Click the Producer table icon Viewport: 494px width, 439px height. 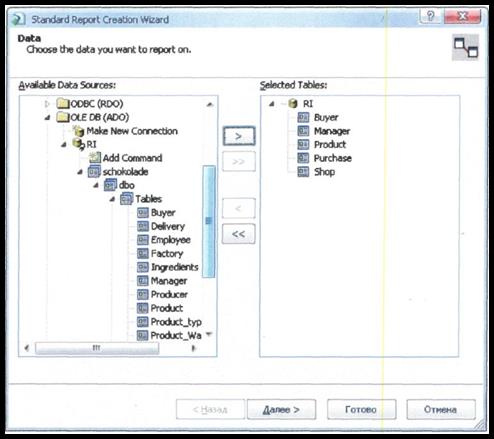[143, 294]
